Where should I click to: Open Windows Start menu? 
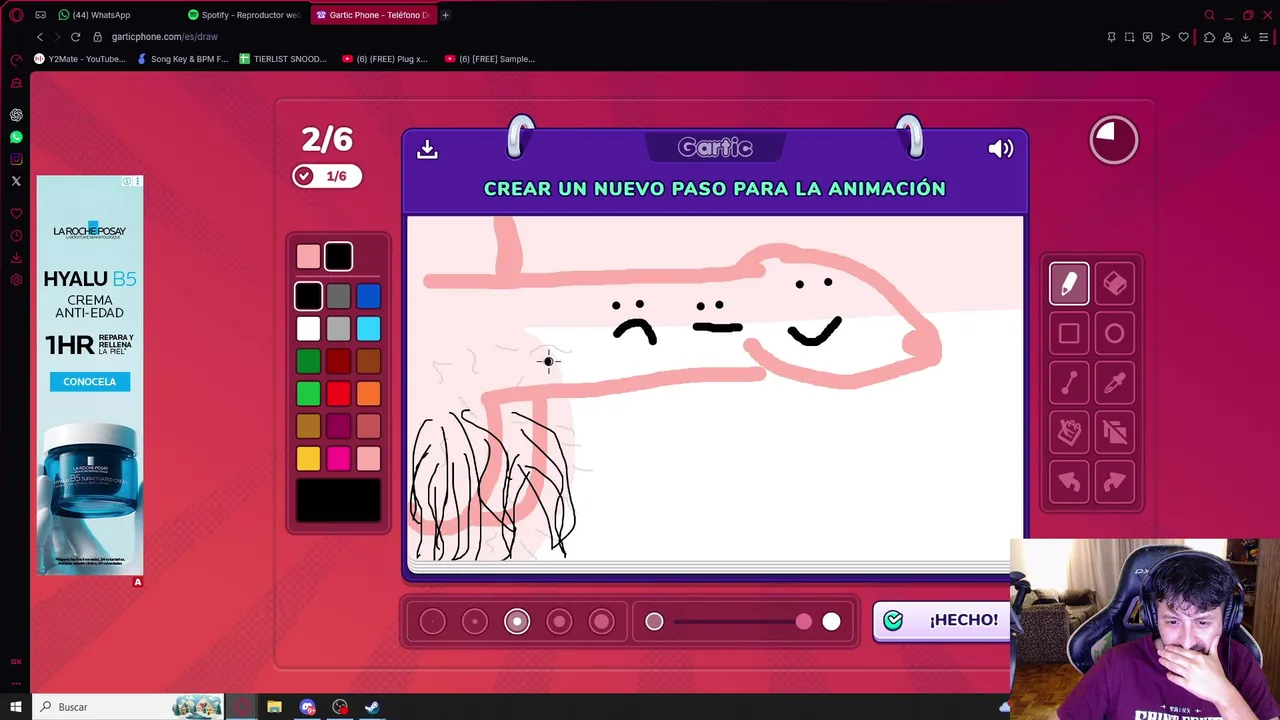click(16, 707)
